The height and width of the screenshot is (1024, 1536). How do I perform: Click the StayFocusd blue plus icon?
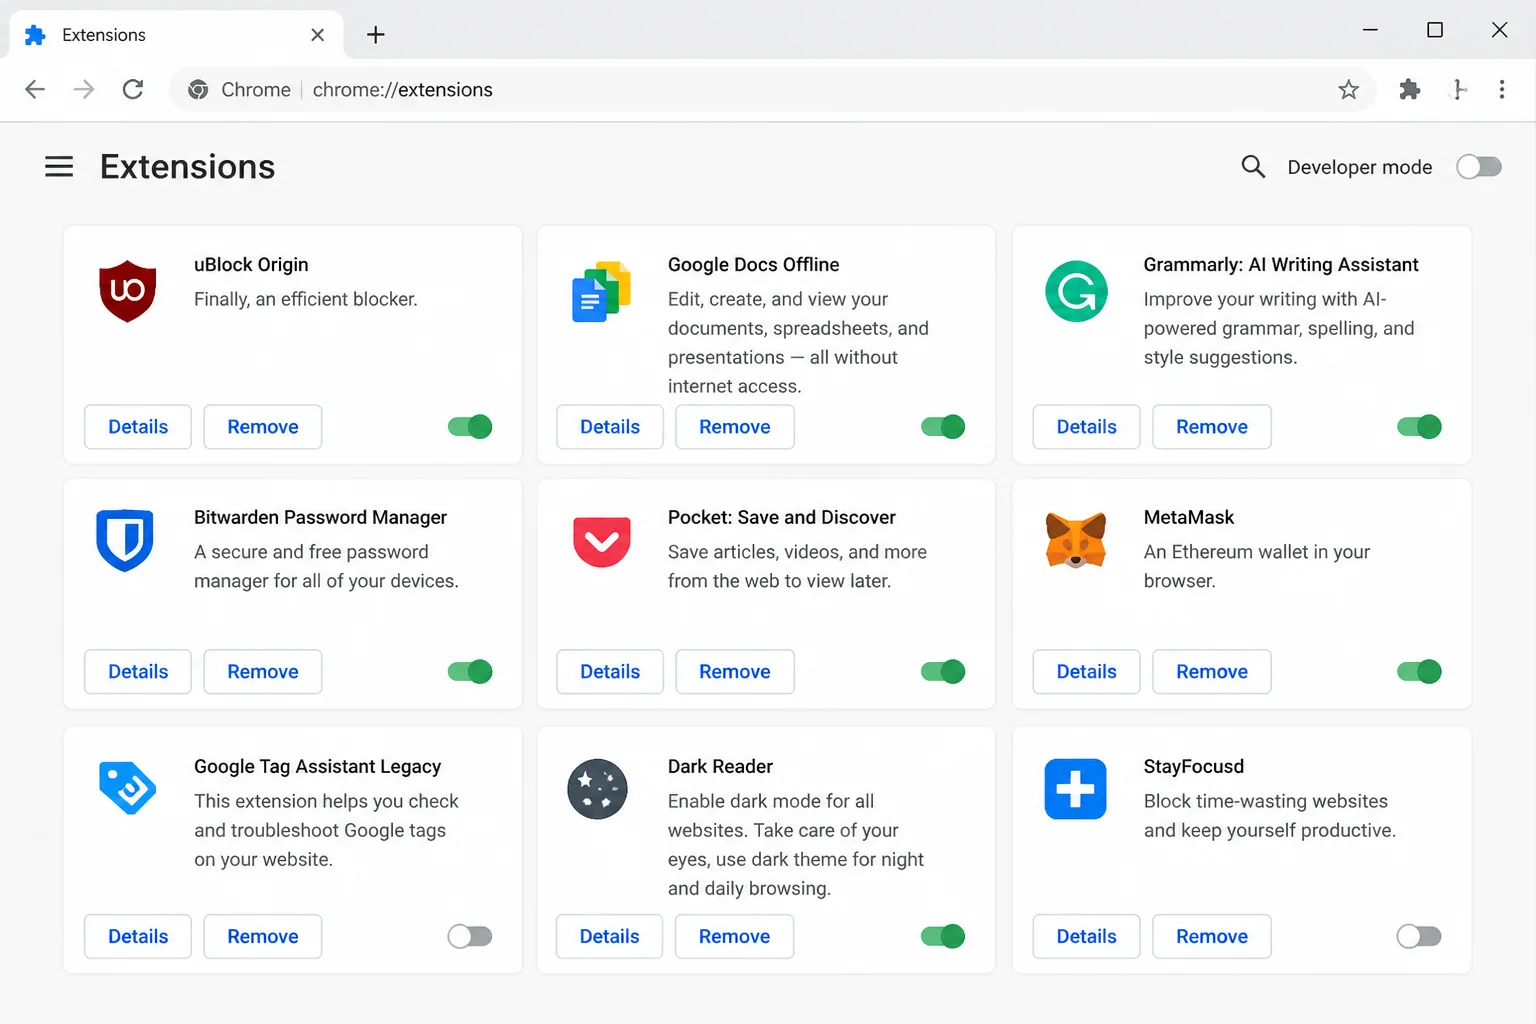tap(1075, 789)
